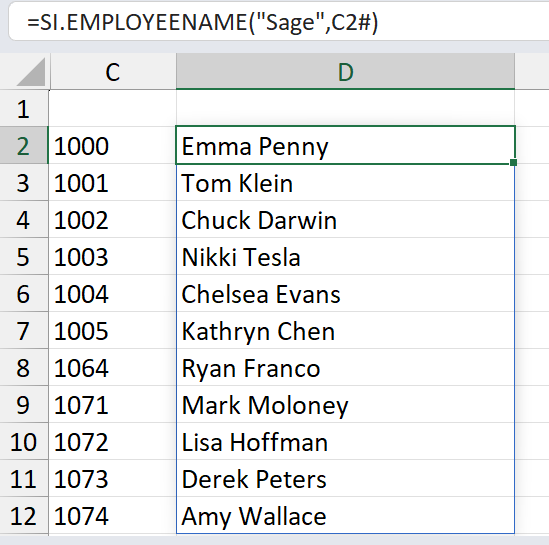549x545 pixels.
Task: Select row 2 header
Action: [x=24, y=145]
